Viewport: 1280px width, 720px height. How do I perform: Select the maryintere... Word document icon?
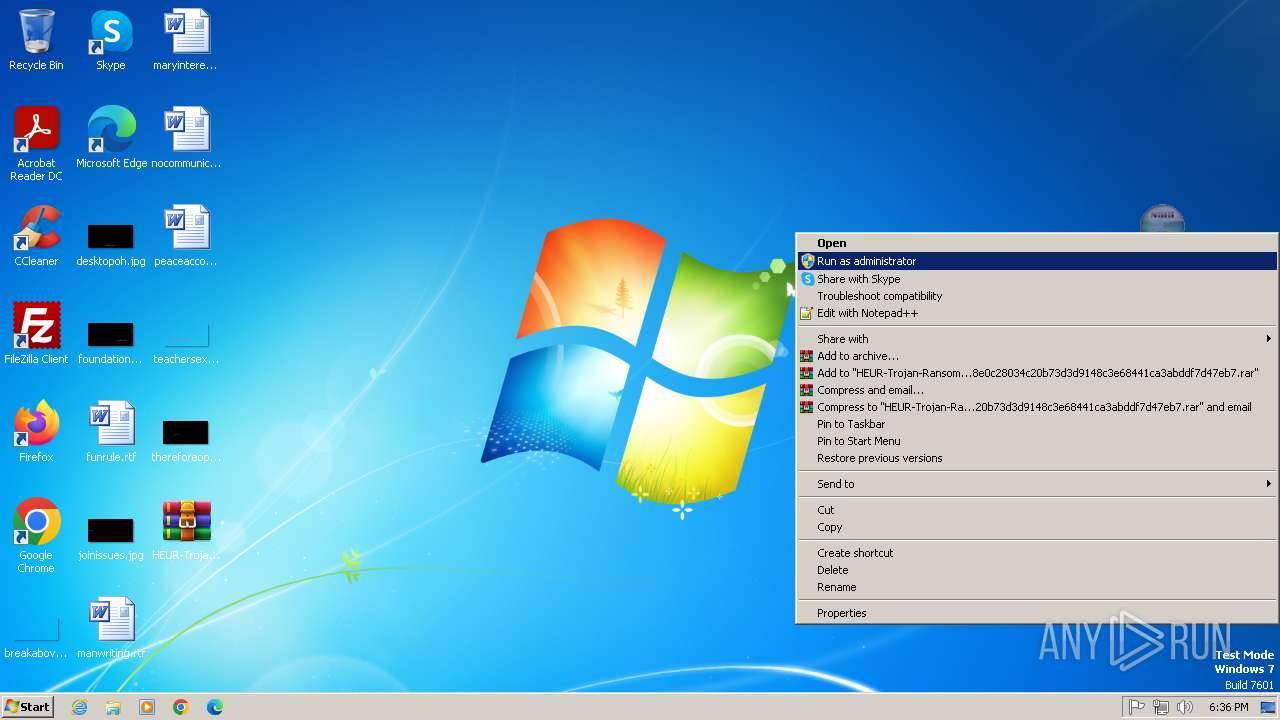point(186,40)
